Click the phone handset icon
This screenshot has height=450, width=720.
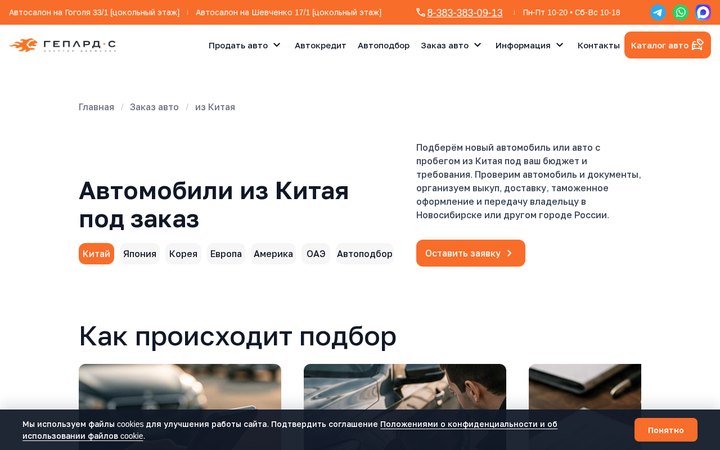coord(420,12)
